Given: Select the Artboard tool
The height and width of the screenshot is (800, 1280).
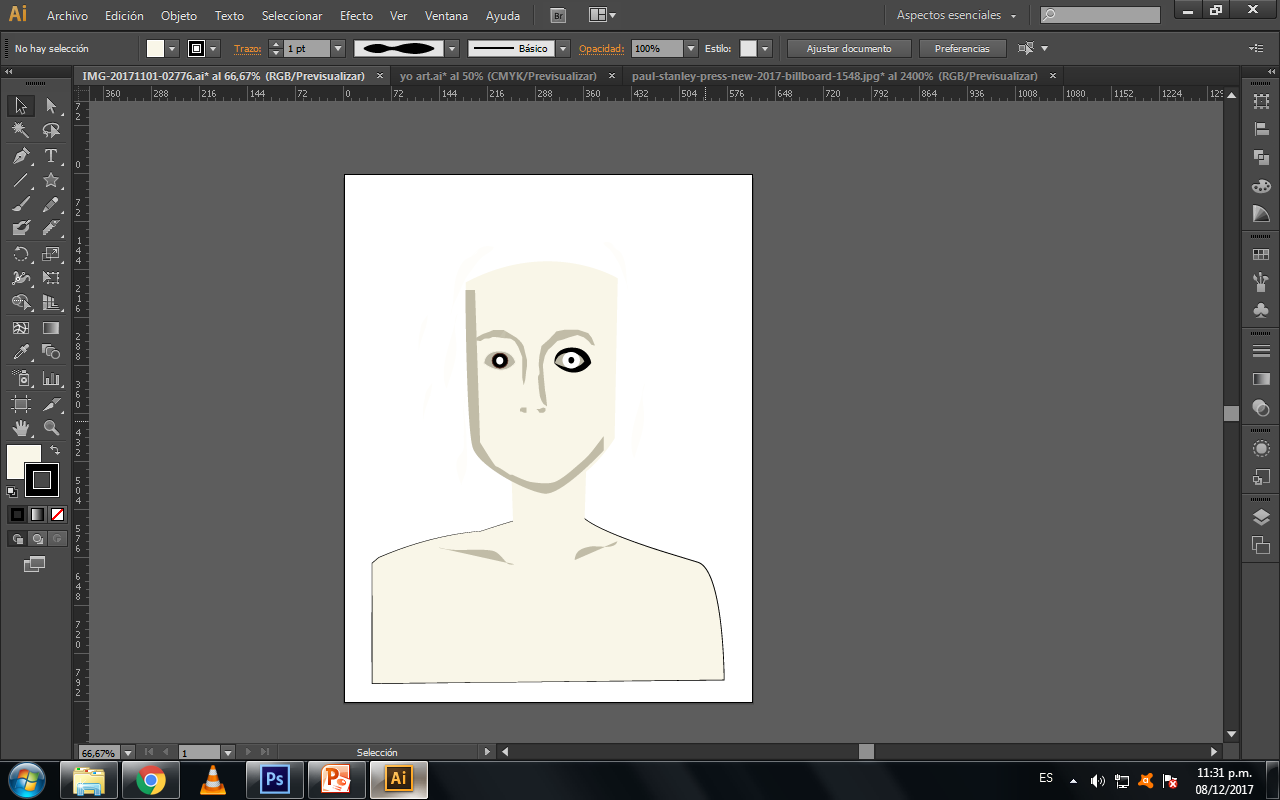Looking at the screenshot, I should 20,404.
